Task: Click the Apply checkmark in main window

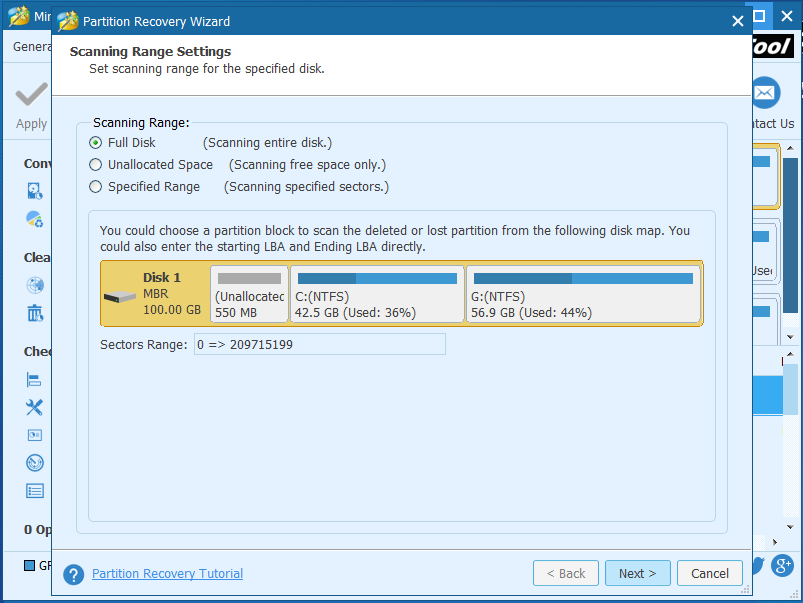Action: pos(32,95)
